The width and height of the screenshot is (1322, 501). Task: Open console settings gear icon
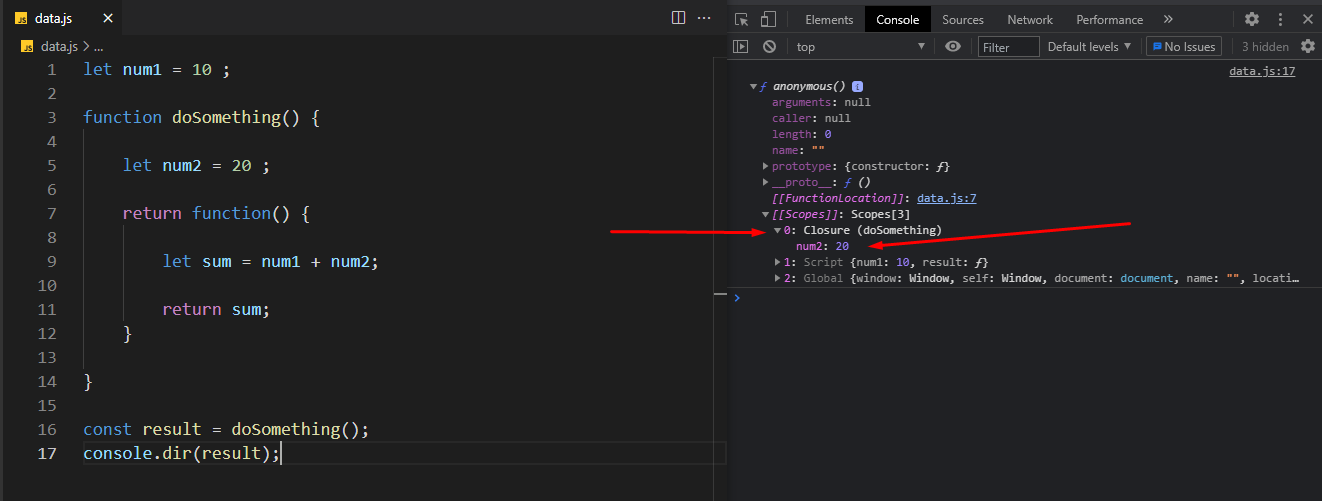(1308, 46)
